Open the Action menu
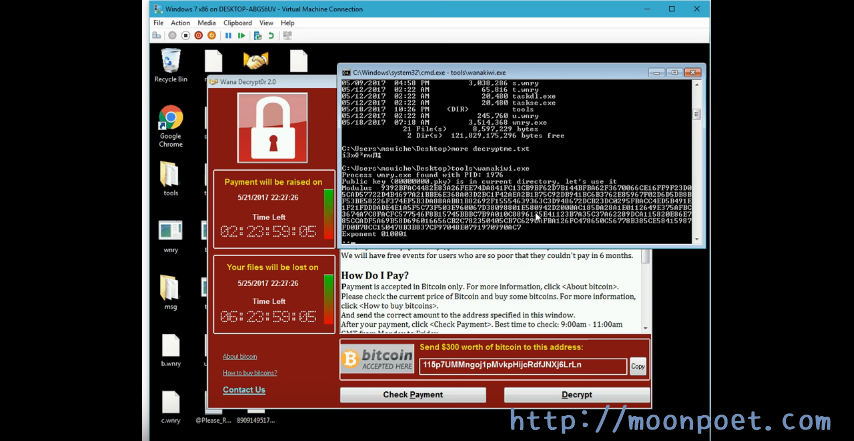854x441 pixels. point(180,23)
